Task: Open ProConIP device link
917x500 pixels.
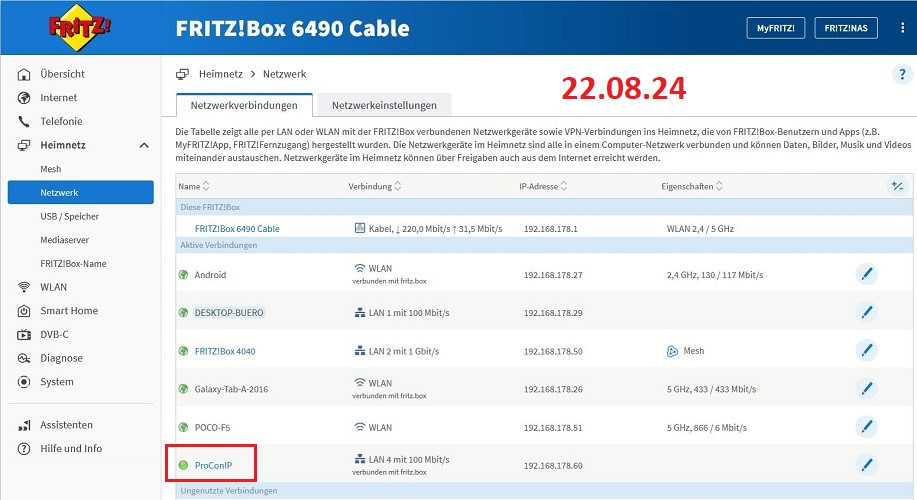Action: tap(213, 465)
